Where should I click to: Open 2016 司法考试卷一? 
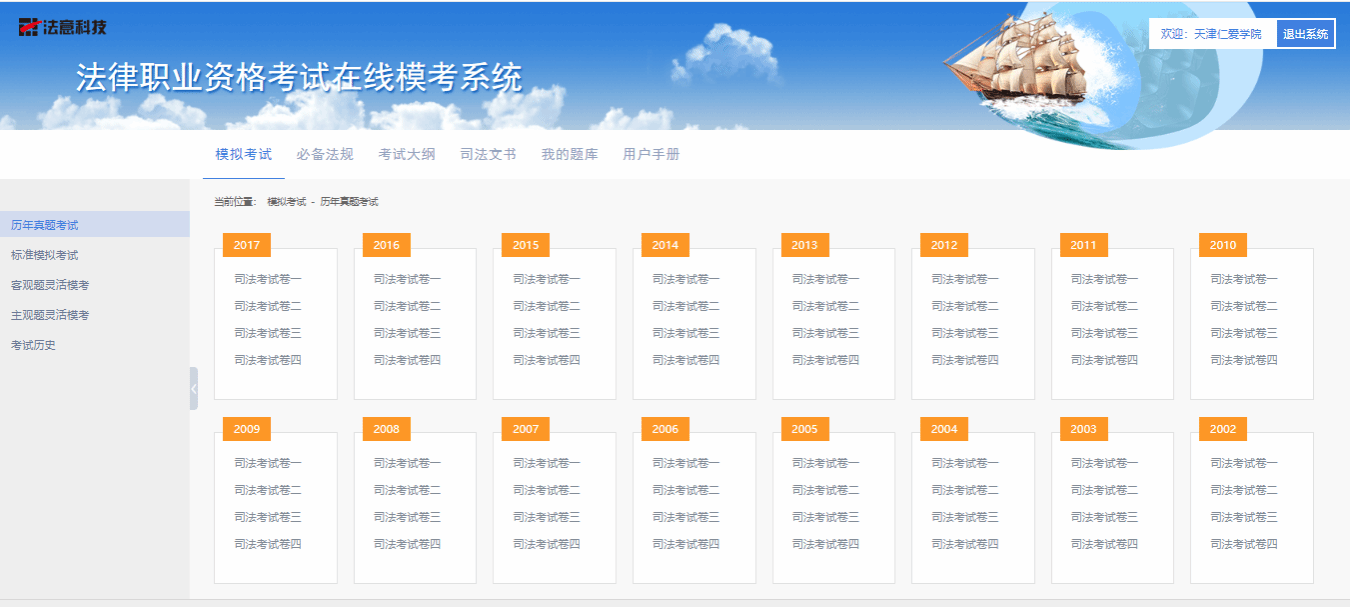coord(407,279)
